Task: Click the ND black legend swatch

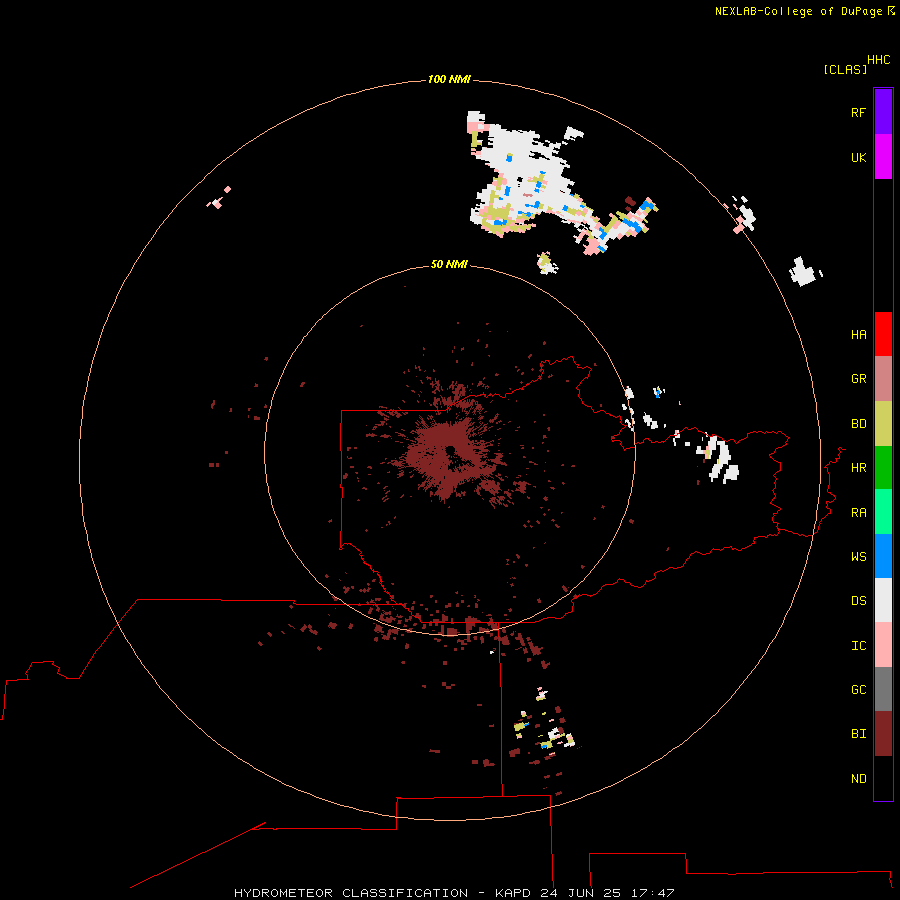Action: tap(883, 778)
